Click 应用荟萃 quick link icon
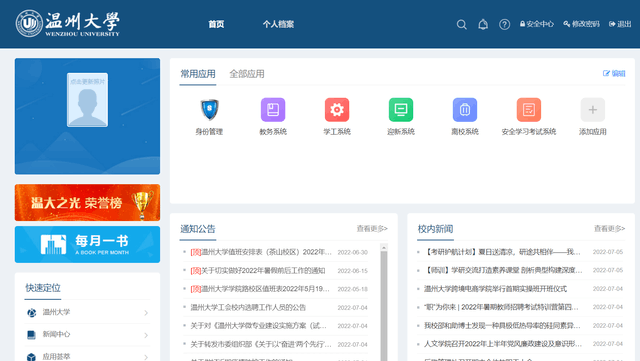The width and height of the screenshot is (640, 361). coord(31,357)
